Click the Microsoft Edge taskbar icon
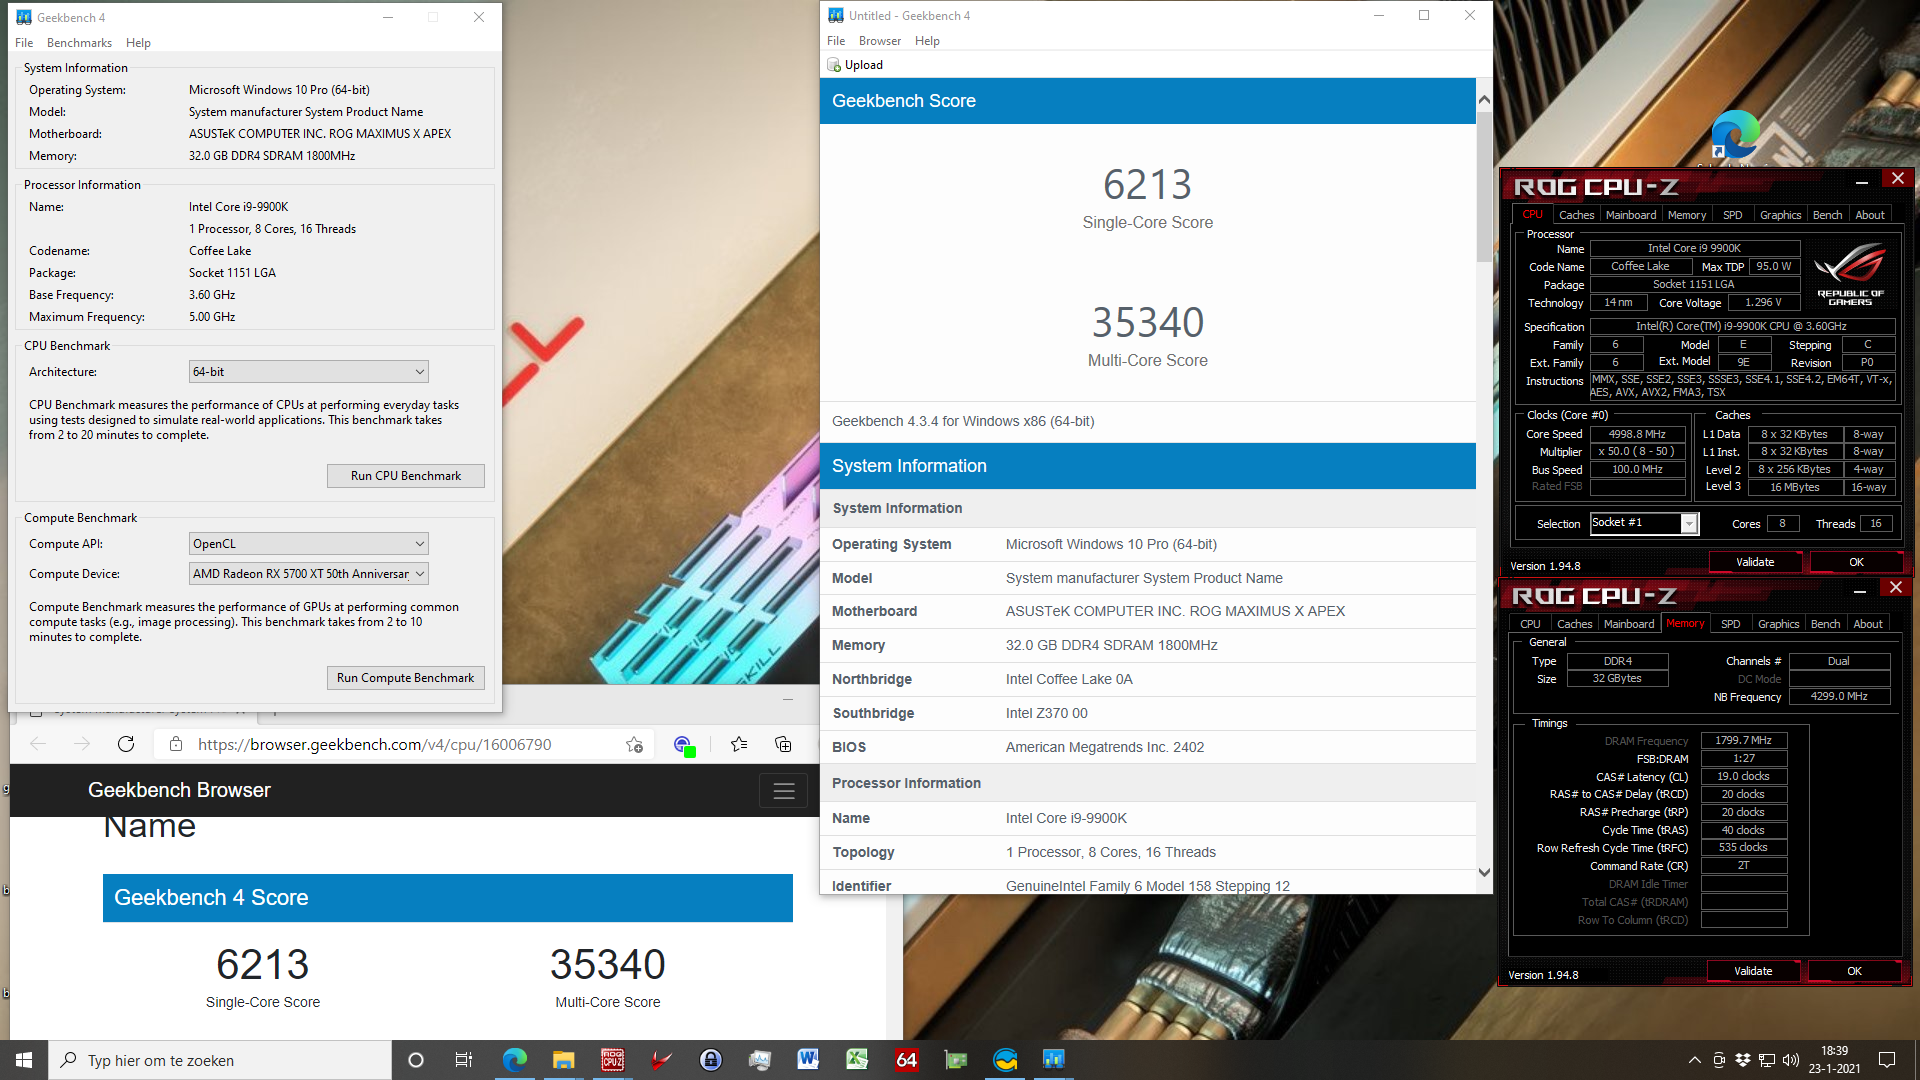The image size is (1920, 1080). [515, 1060]
